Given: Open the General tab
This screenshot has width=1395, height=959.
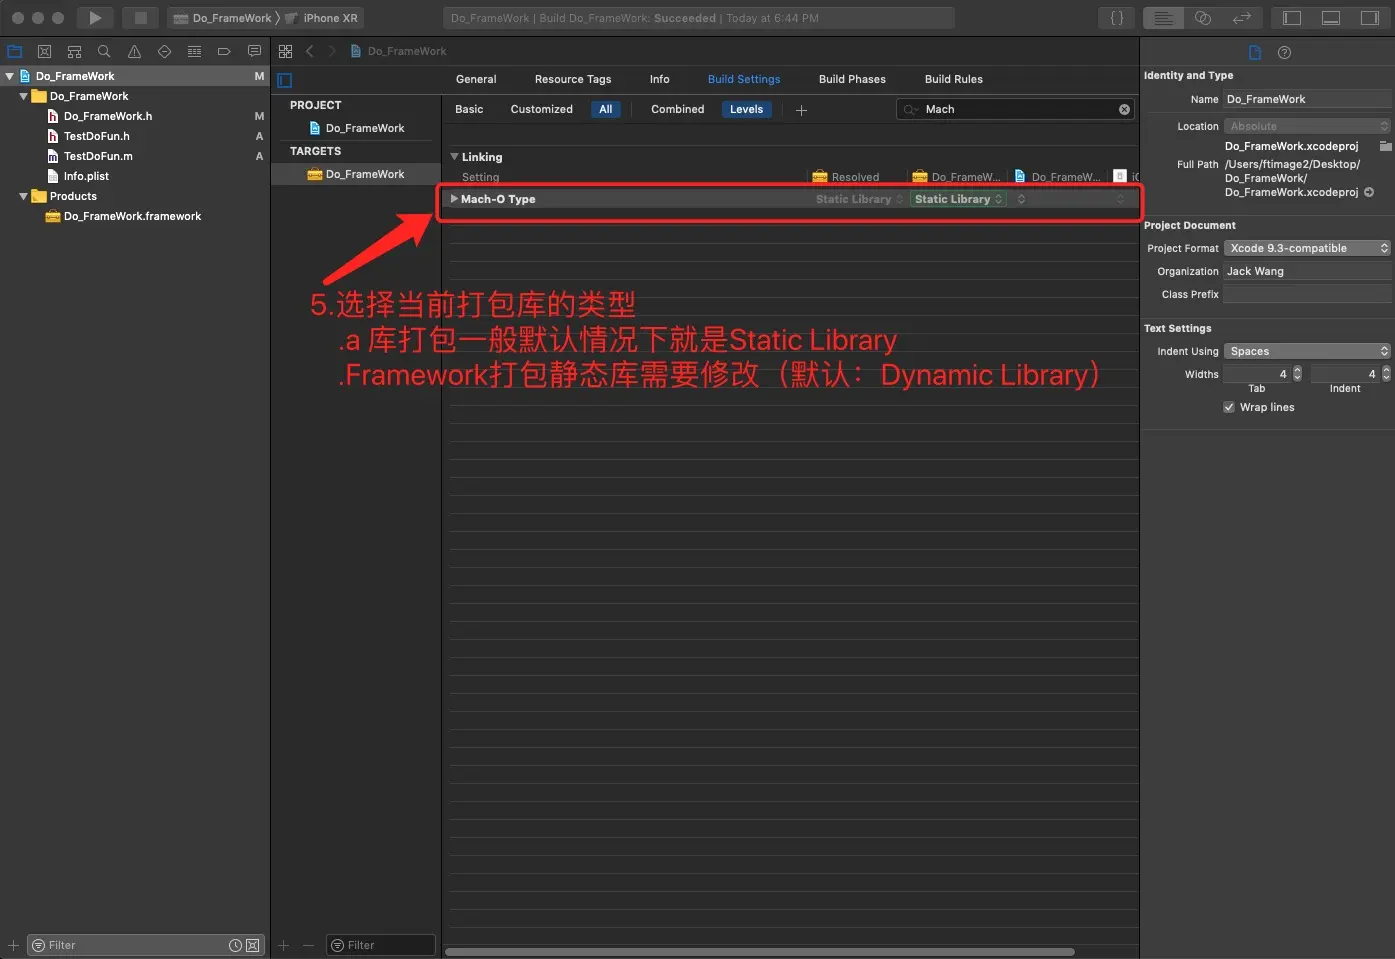Looking at the screenshot, I should point(476,79).
